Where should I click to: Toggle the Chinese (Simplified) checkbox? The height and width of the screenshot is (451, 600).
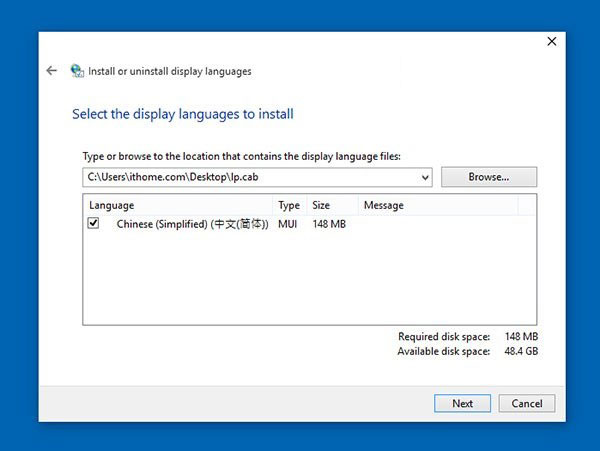pyautogui.click(x=94, y=224)
